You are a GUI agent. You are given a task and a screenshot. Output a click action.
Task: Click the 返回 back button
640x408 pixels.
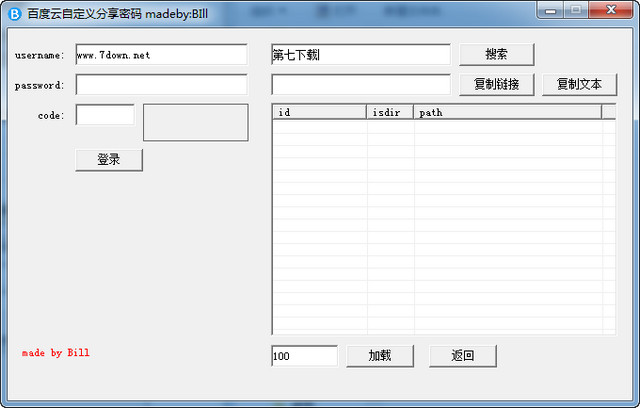463,356
